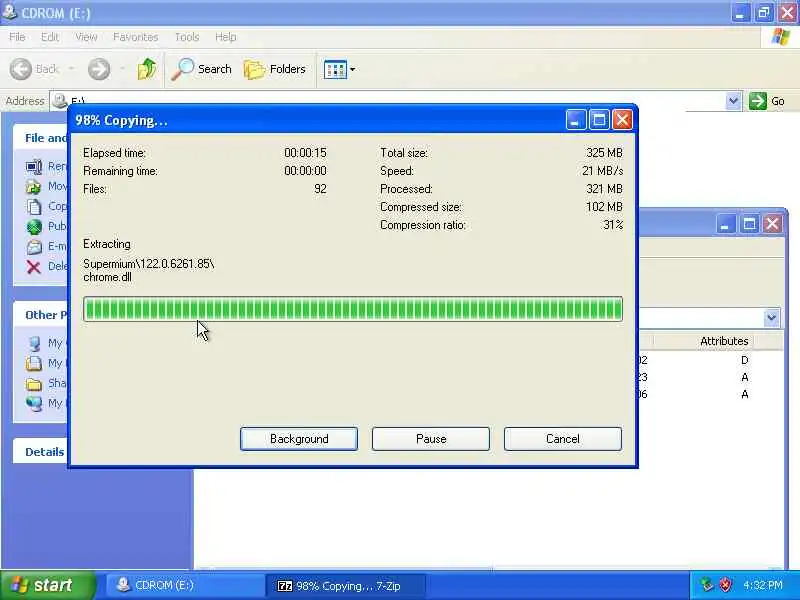
Task: Pause the 7-Zip extraction
Action: point(431,439)
